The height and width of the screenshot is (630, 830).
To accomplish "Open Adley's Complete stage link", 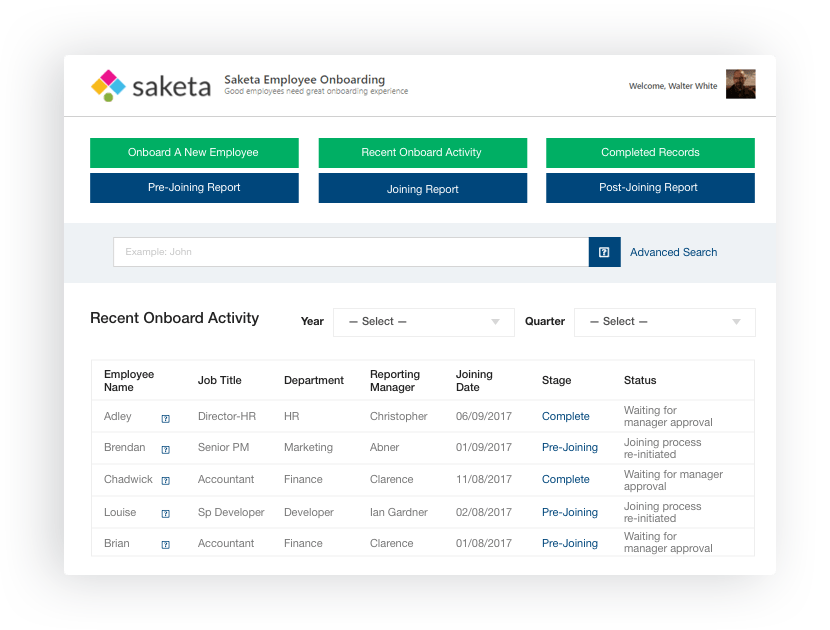I will tap(565, 416).
